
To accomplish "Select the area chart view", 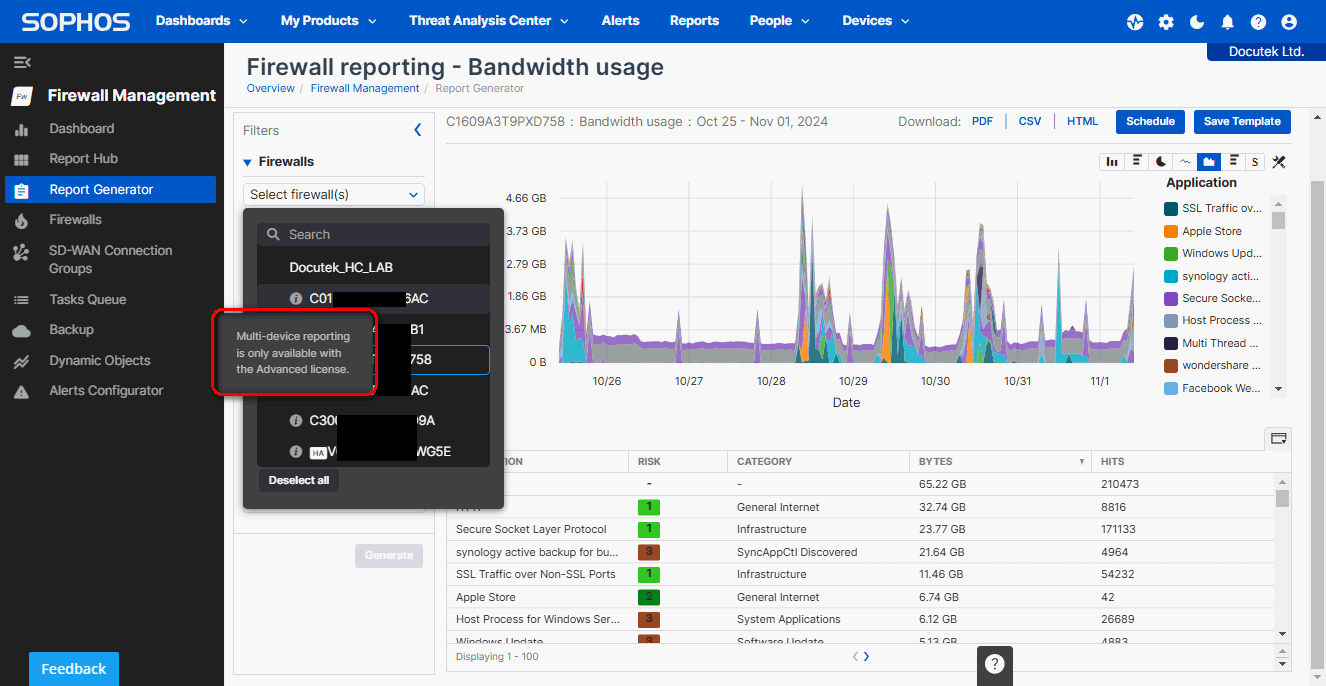I will [x=1209, y=162].
